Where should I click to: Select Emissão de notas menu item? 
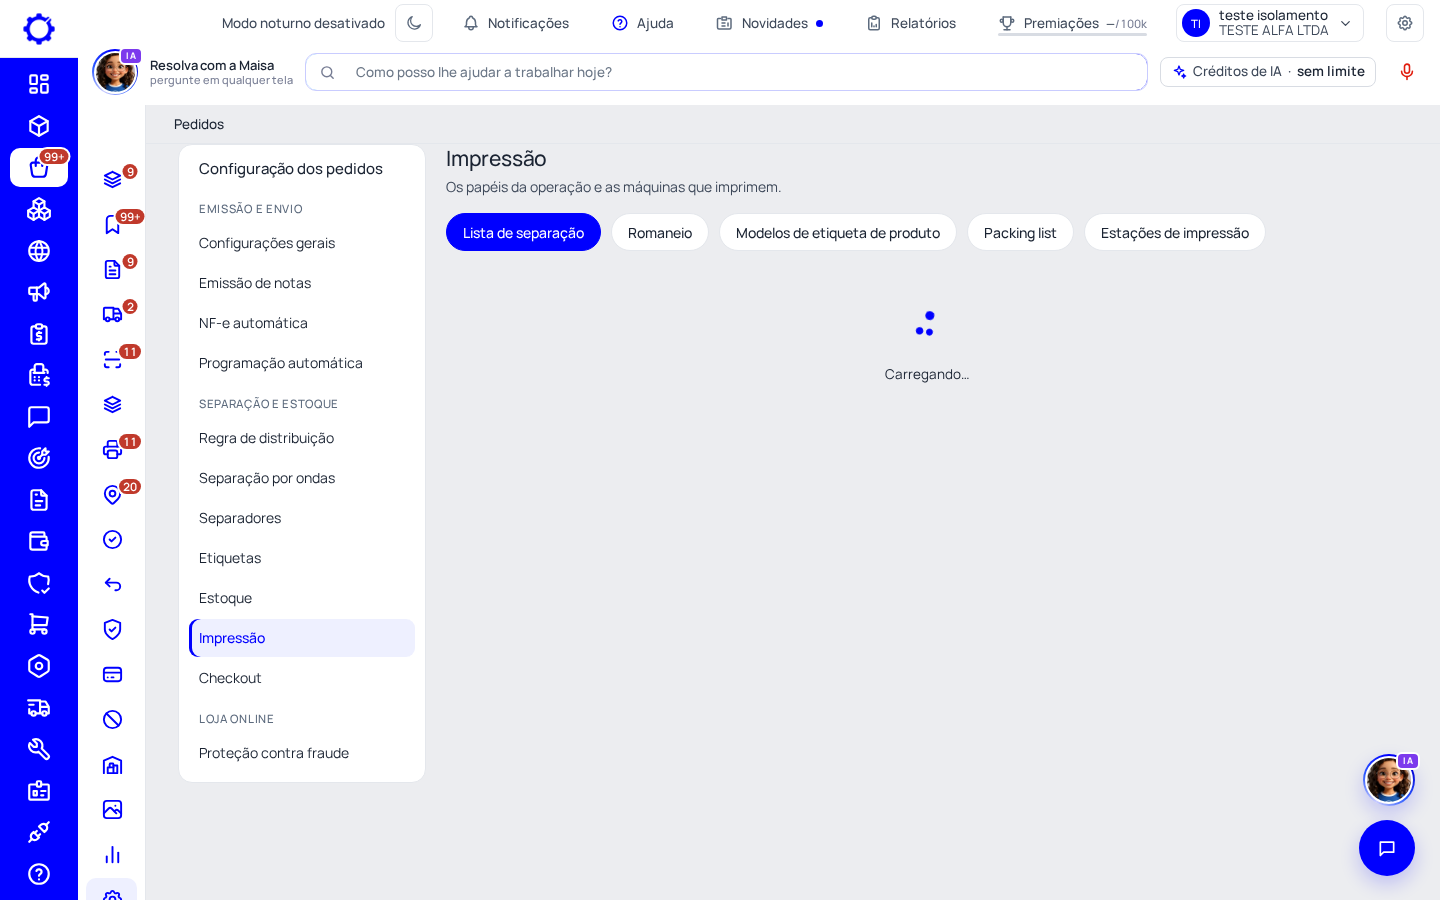(302, 283)
